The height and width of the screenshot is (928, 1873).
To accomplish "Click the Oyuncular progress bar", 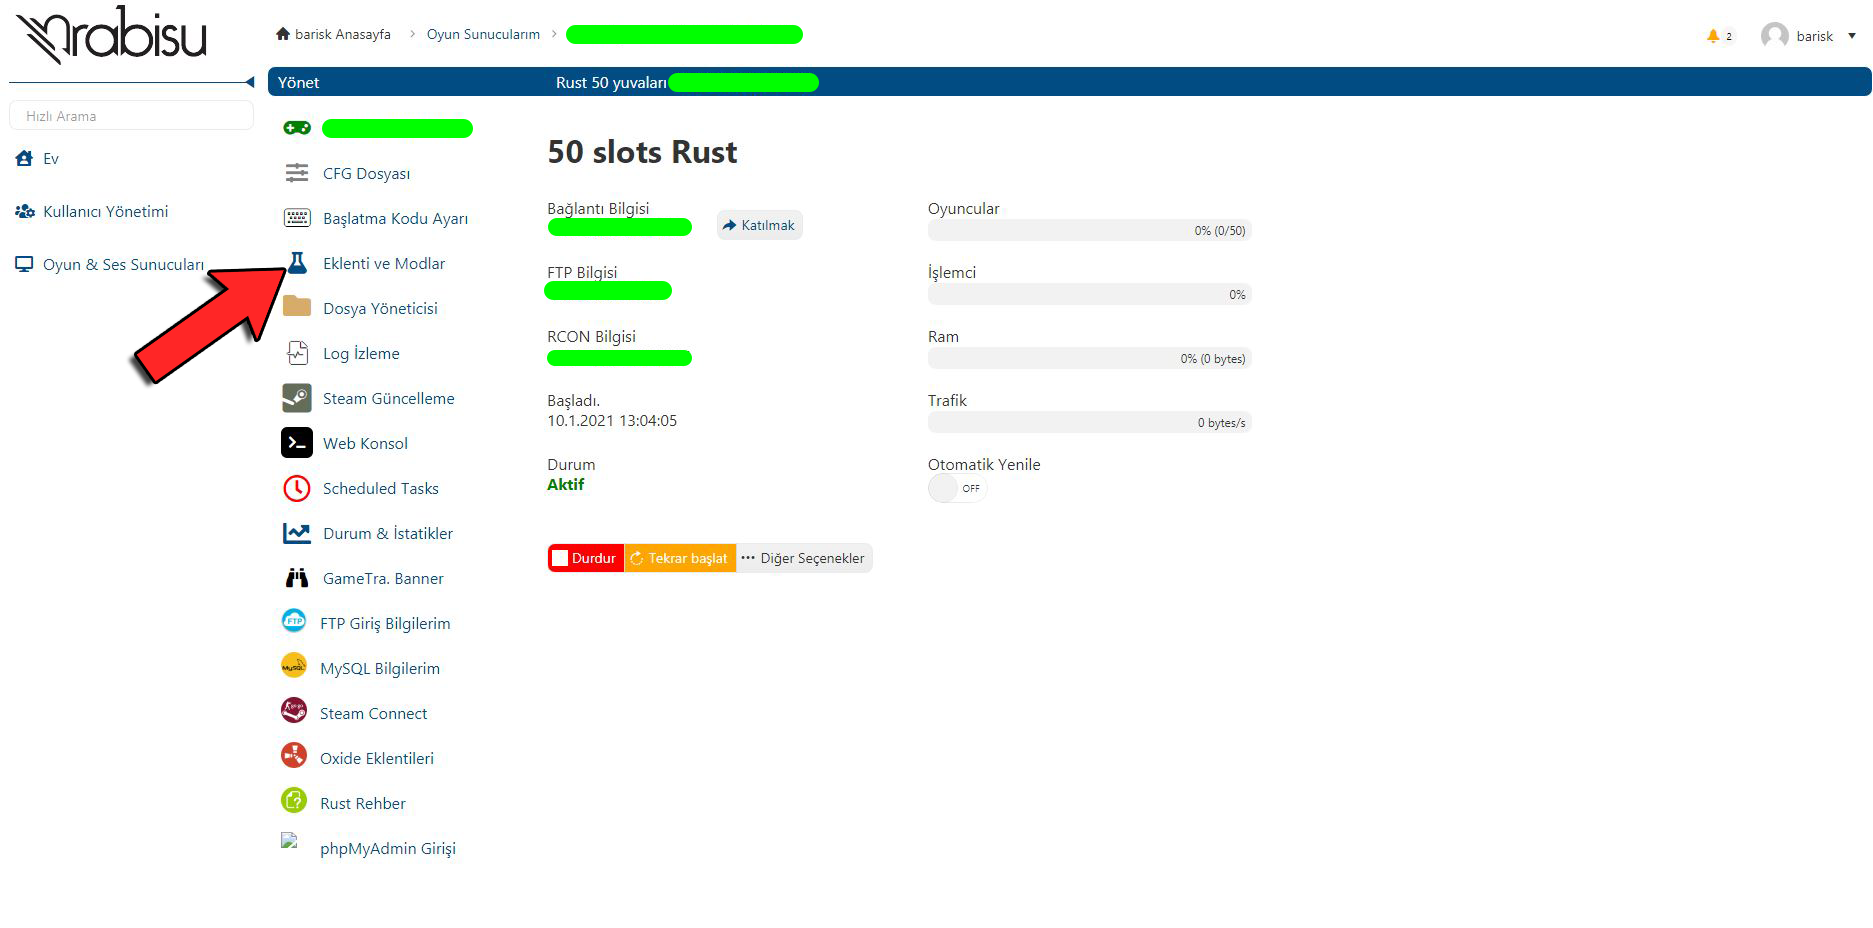I will (1090, 230).
